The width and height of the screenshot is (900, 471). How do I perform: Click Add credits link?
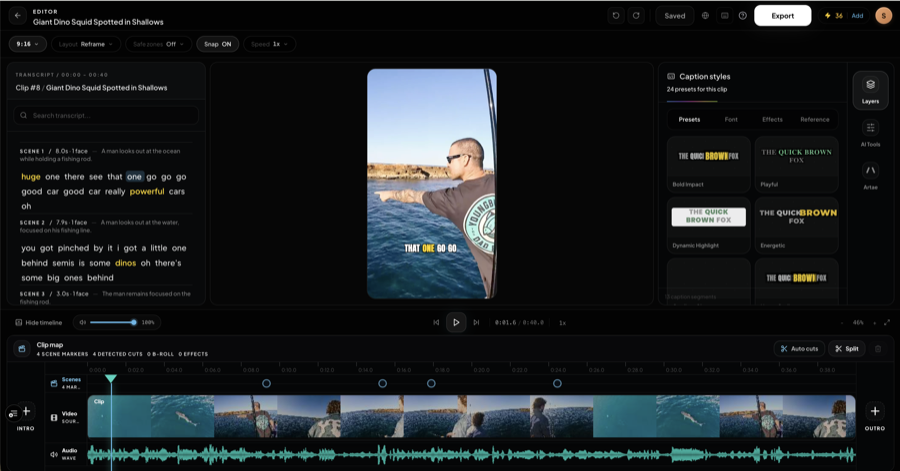(857, 15)
